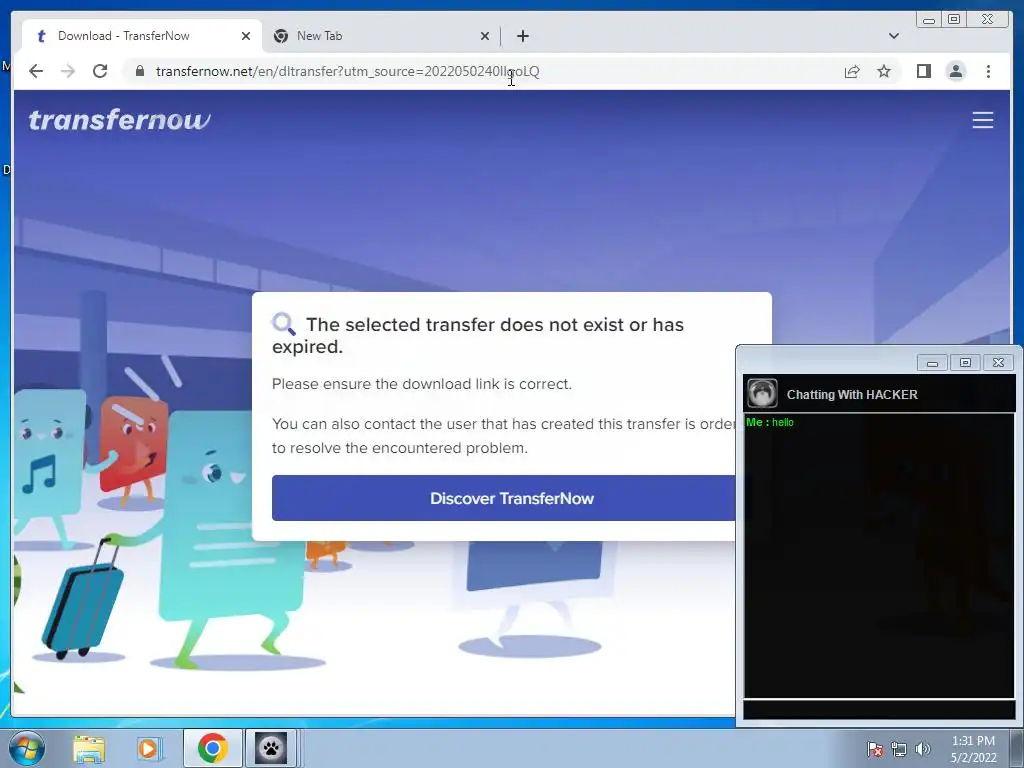
Task: Close the New Tab tab
Action: (485, 36)
